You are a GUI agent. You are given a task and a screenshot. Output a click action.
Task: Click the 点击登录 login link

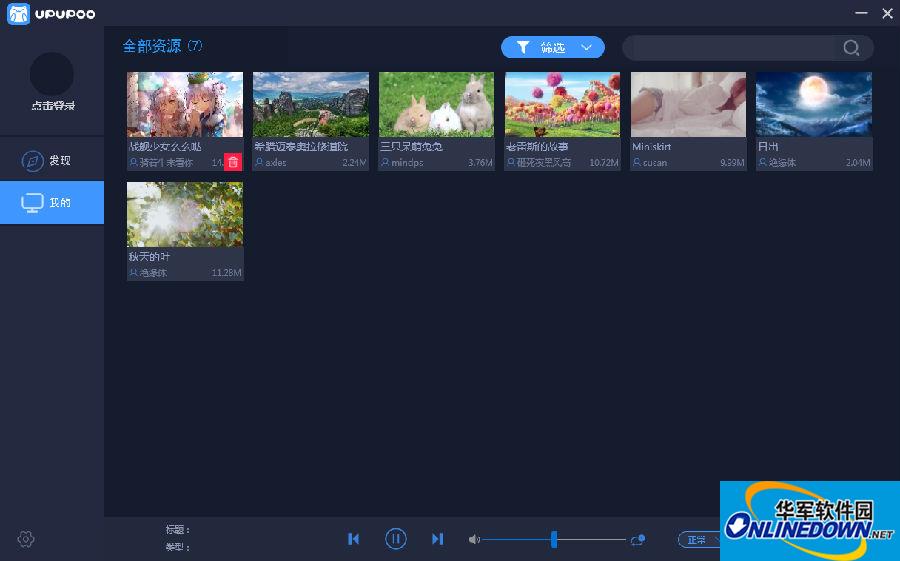click(52, 106)
